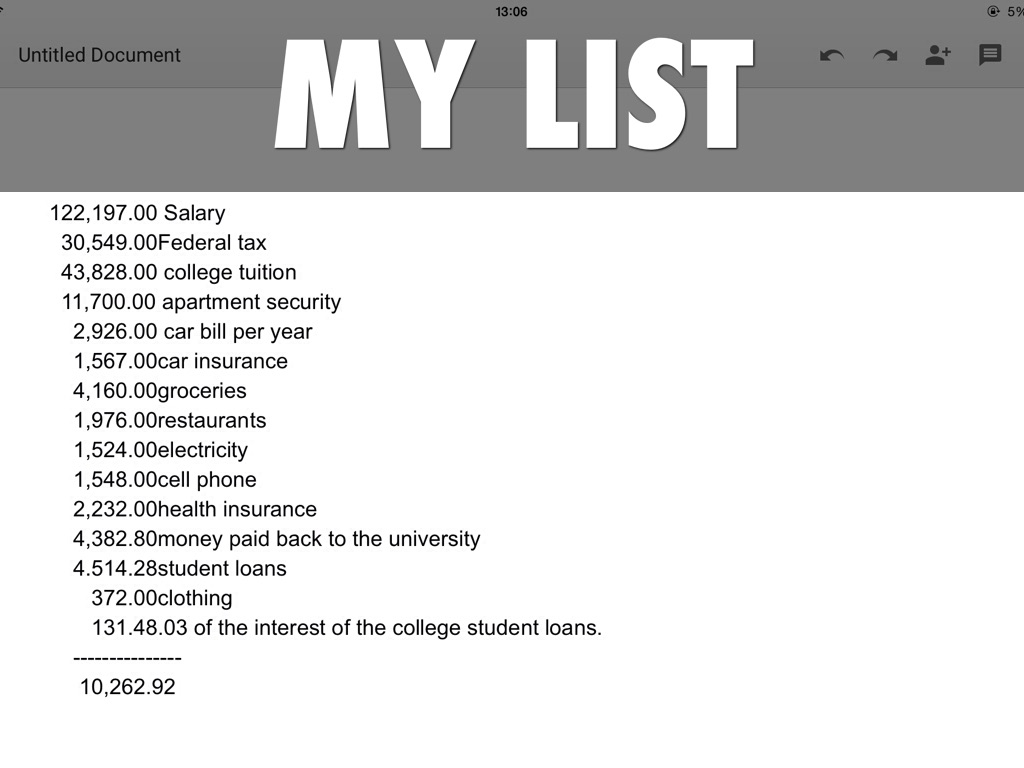Image resolution: width=1024 pixels, height=768 pixels.
Task: Tap the 13:06 clock in status bar
Action: (x=511, y=12)
